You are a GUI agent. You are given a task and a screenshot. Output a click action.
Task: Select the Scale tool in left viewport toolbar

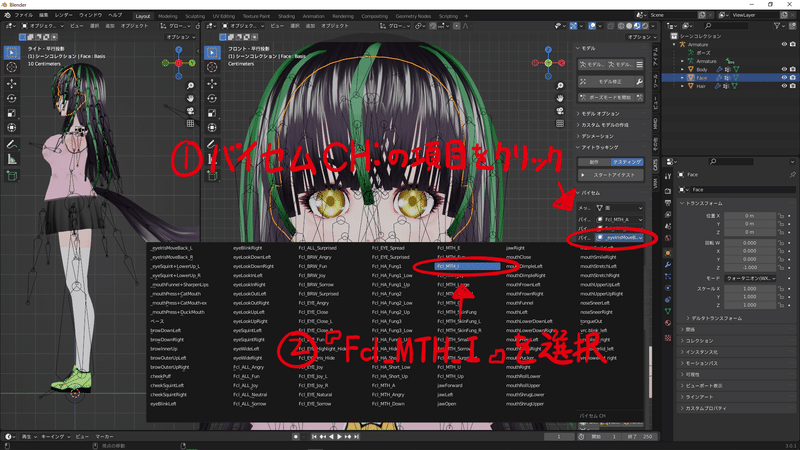pos(12,113)
